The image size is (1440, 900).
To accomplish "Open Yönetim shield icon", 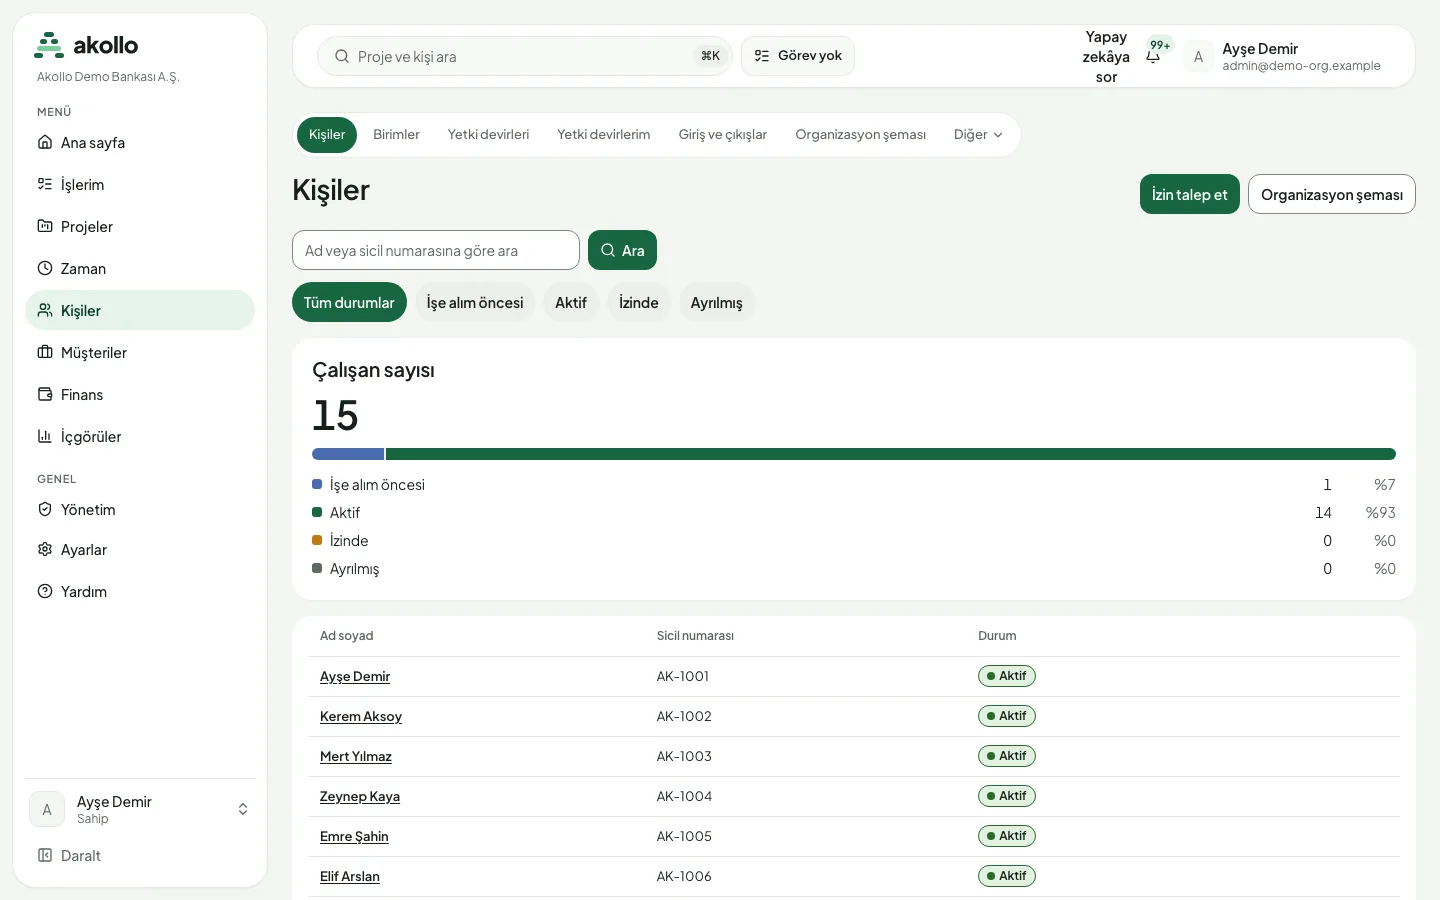I will (45, 509).
